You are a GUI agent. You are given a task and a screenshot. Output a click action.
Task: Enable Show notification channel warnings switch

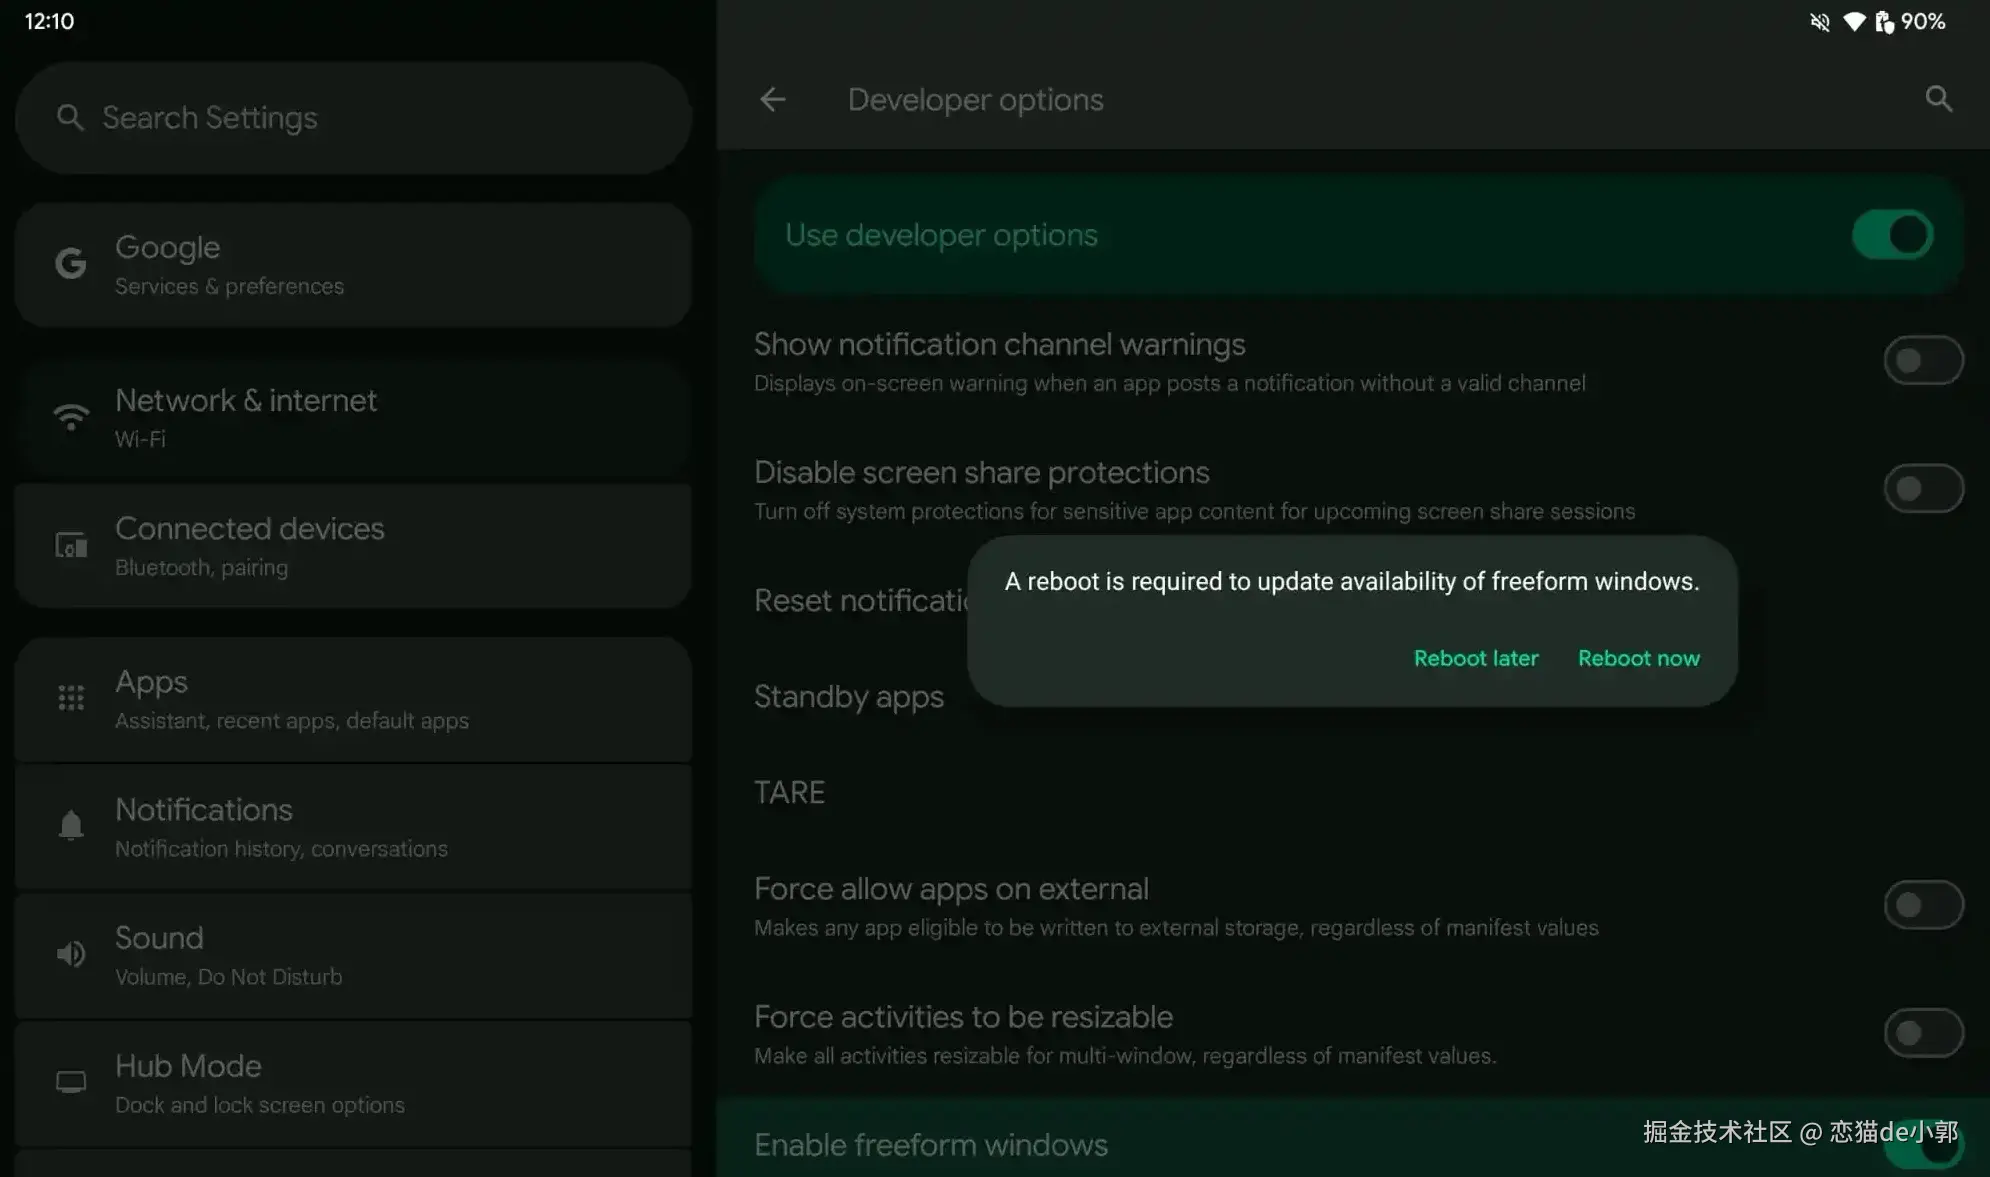[x=1922, y=360]
